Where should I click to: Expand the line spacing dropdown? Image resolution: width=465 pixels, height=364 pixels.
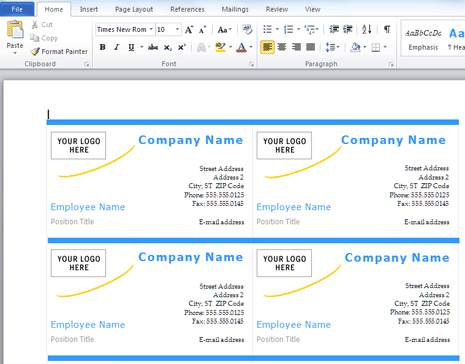[338, 47]
